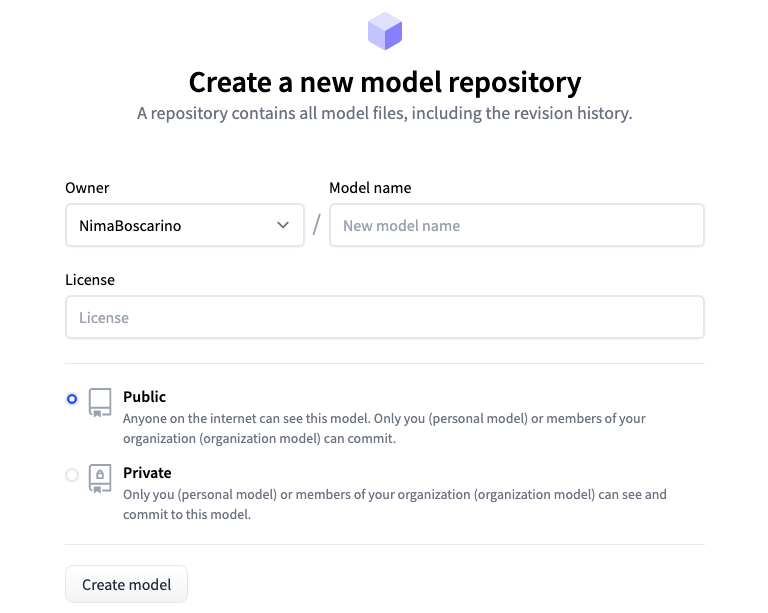Click the Public visibility description text
Screen dimensions: 768x613
pyautogui.click(x=384, y=428)
